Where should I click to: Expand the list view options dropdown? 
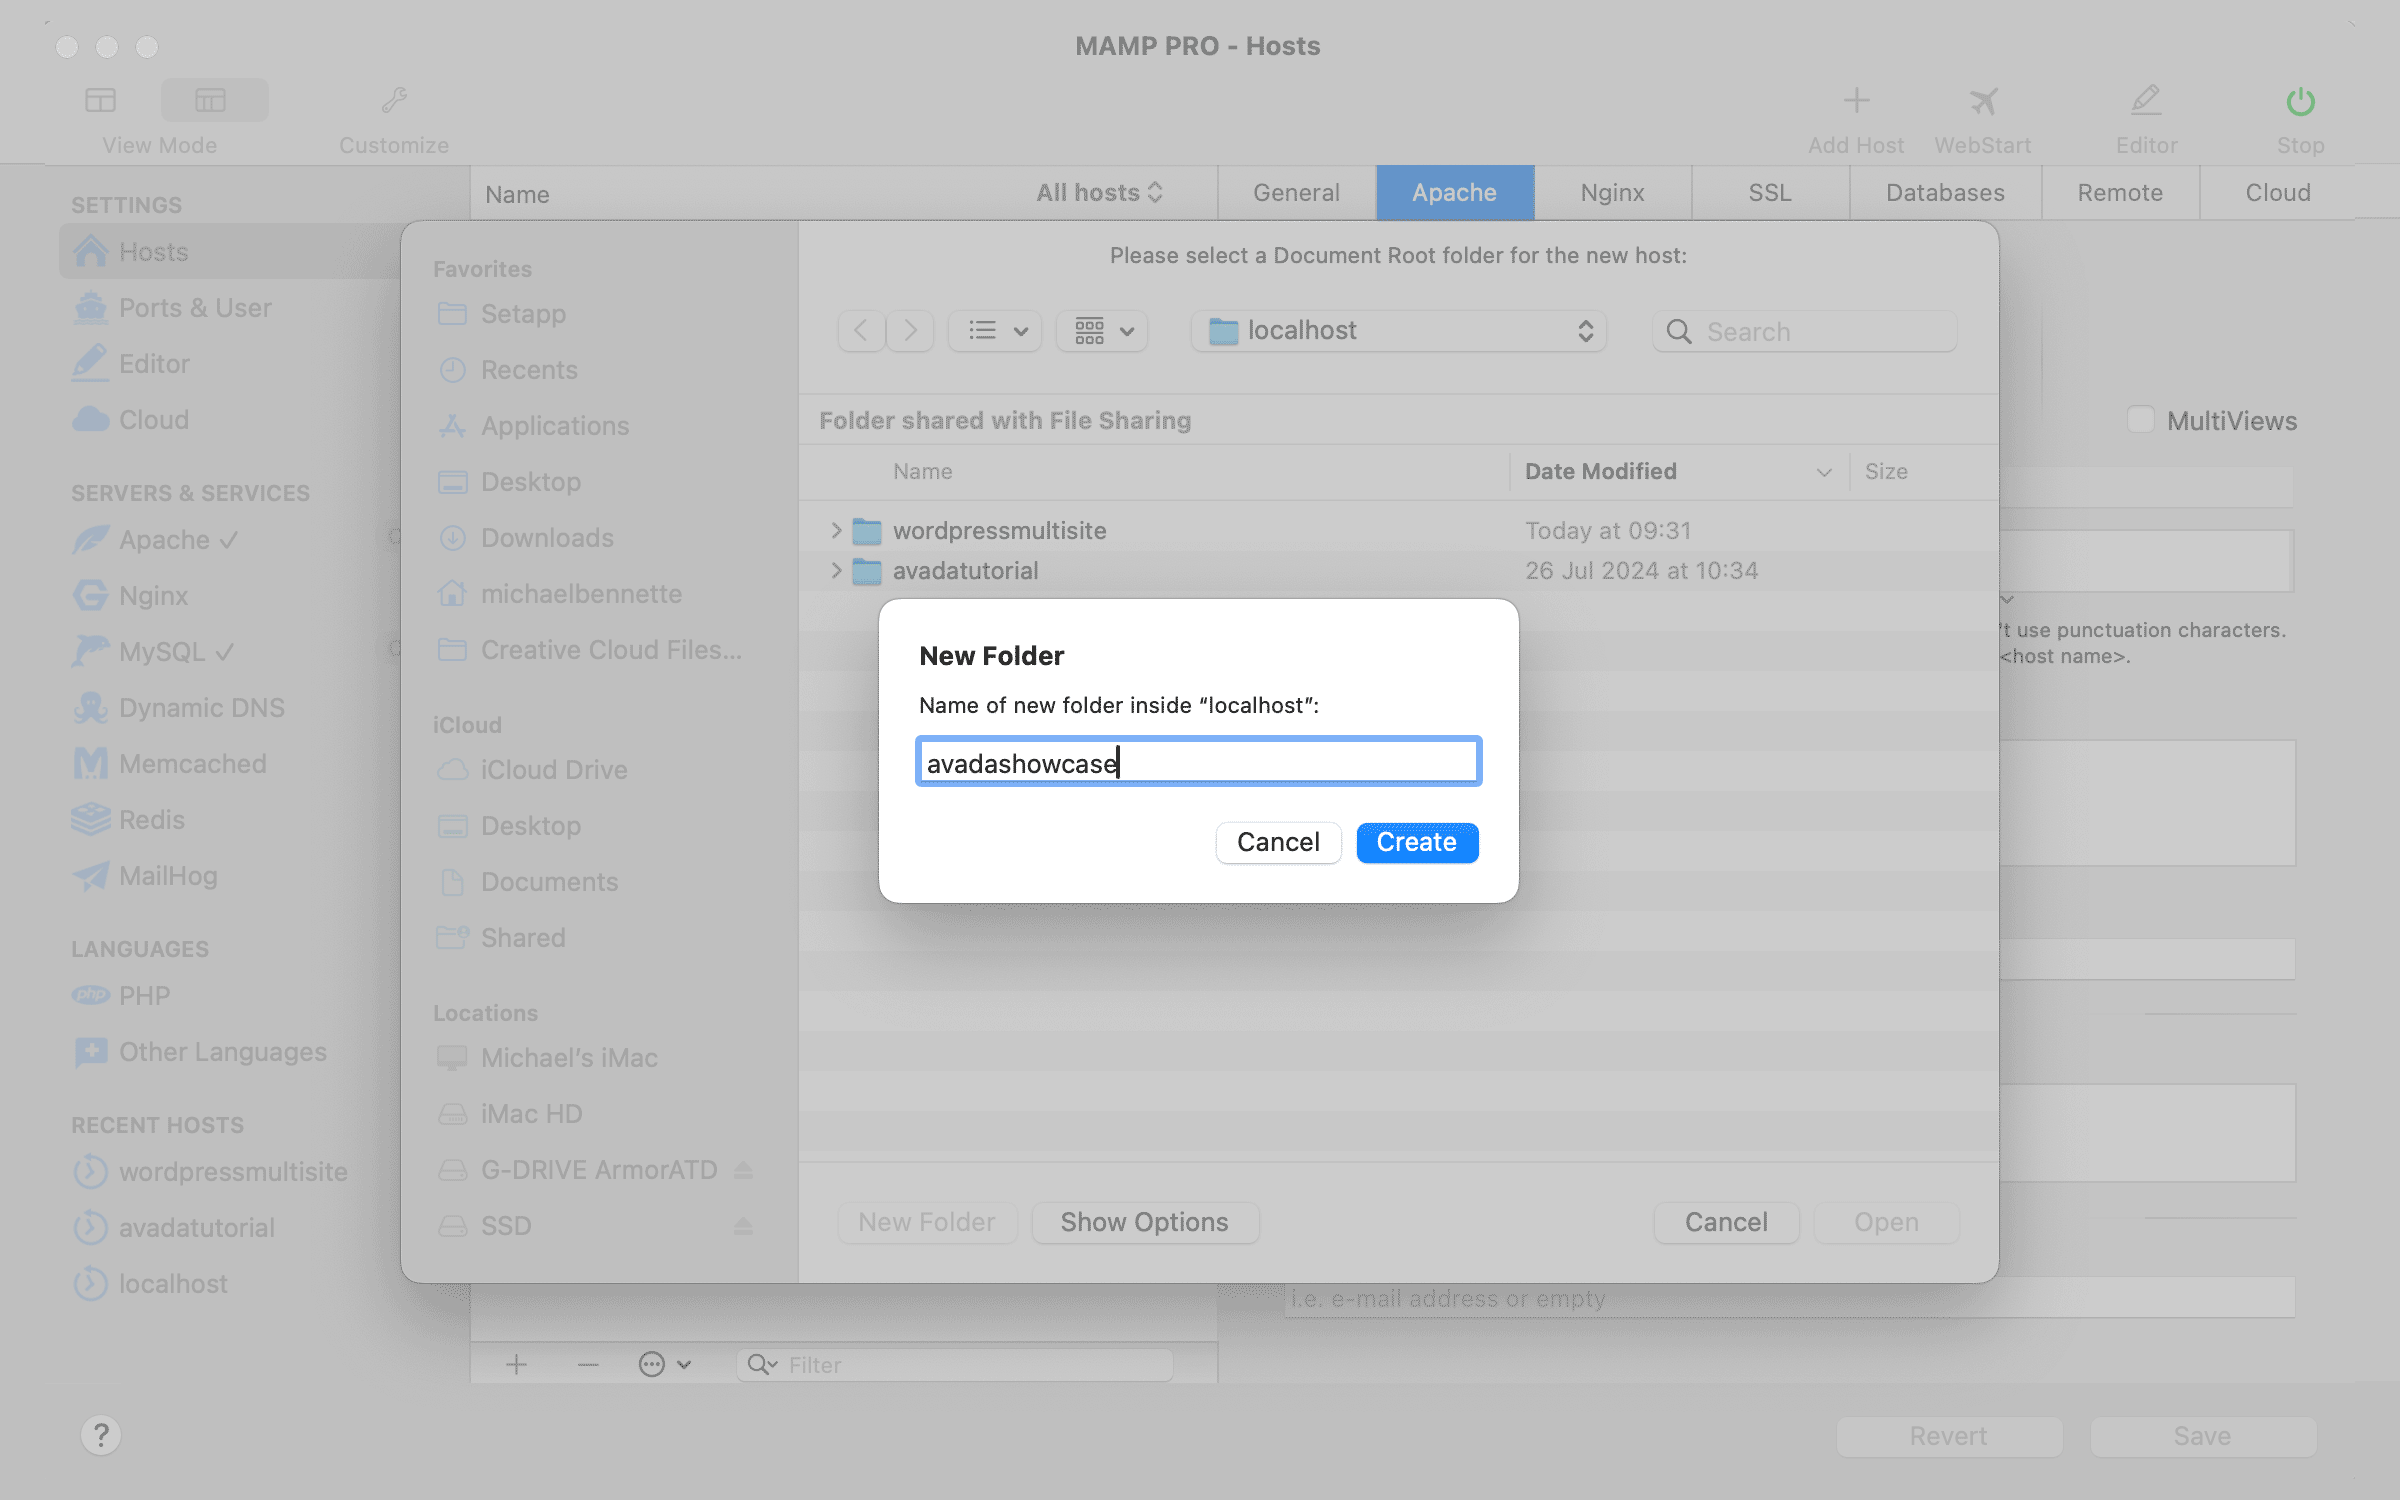[x=995, y=330]
